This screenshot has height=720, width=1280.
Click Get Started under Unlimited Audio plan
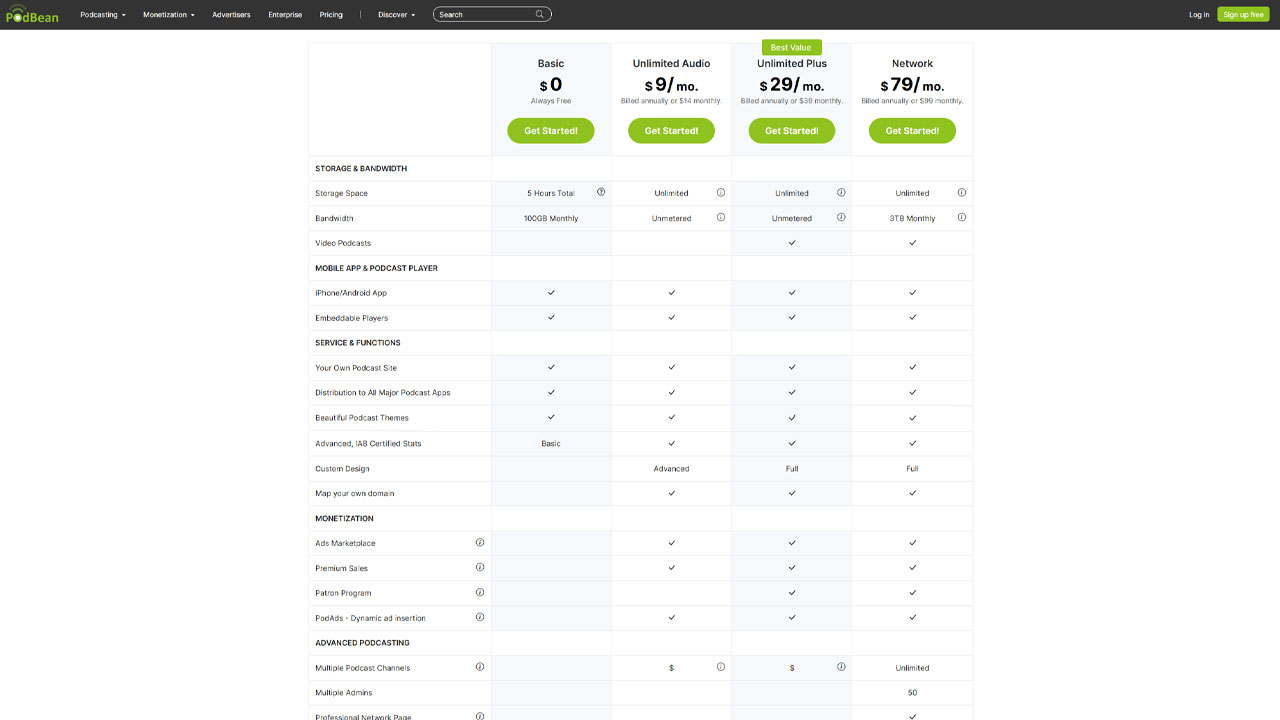coord(671,131)
